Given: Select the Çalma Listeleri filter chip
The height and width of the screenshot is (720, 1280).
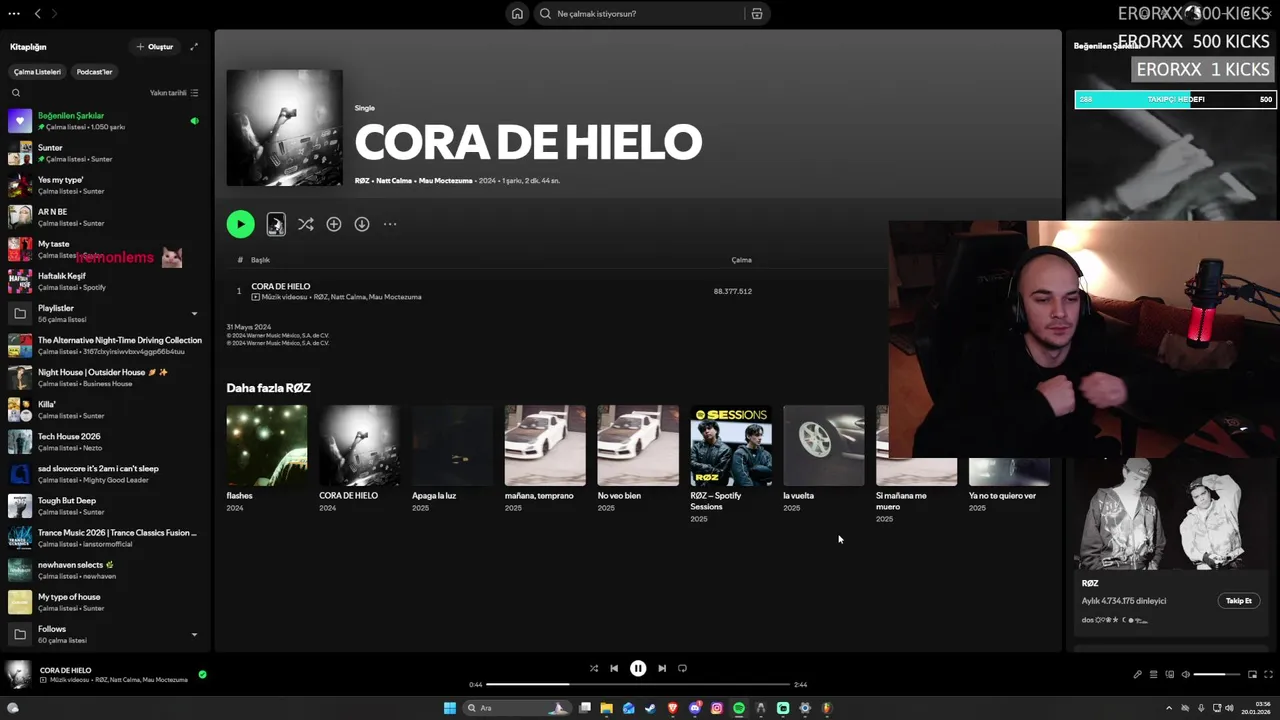Looking at the screenshot, I should pos(37,72).
